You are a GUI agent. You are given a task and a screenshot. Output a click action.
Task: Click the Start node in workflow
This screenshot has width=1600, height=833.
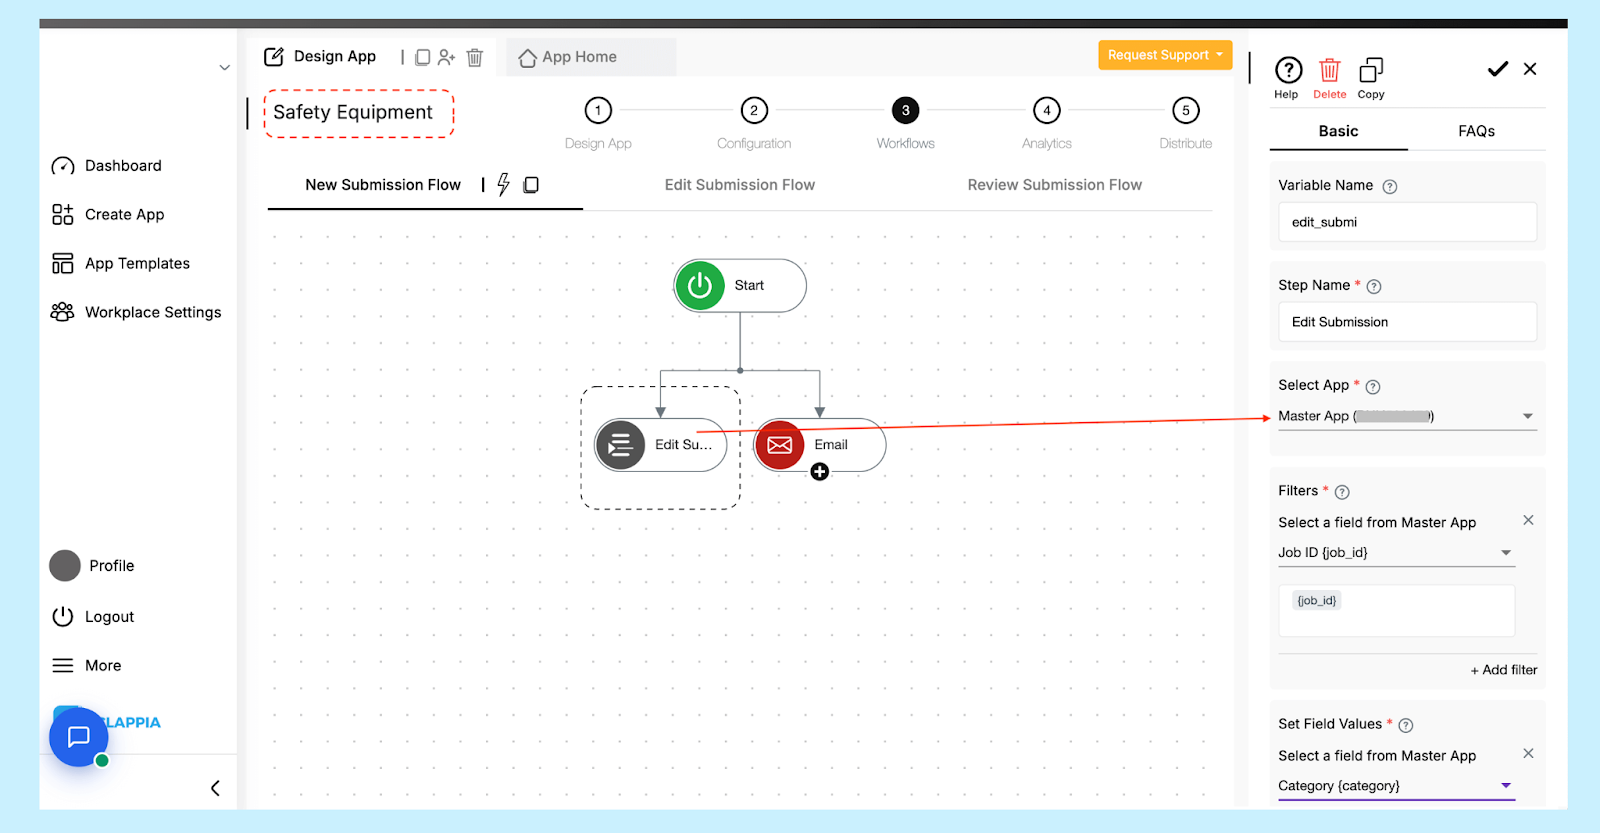740,286
